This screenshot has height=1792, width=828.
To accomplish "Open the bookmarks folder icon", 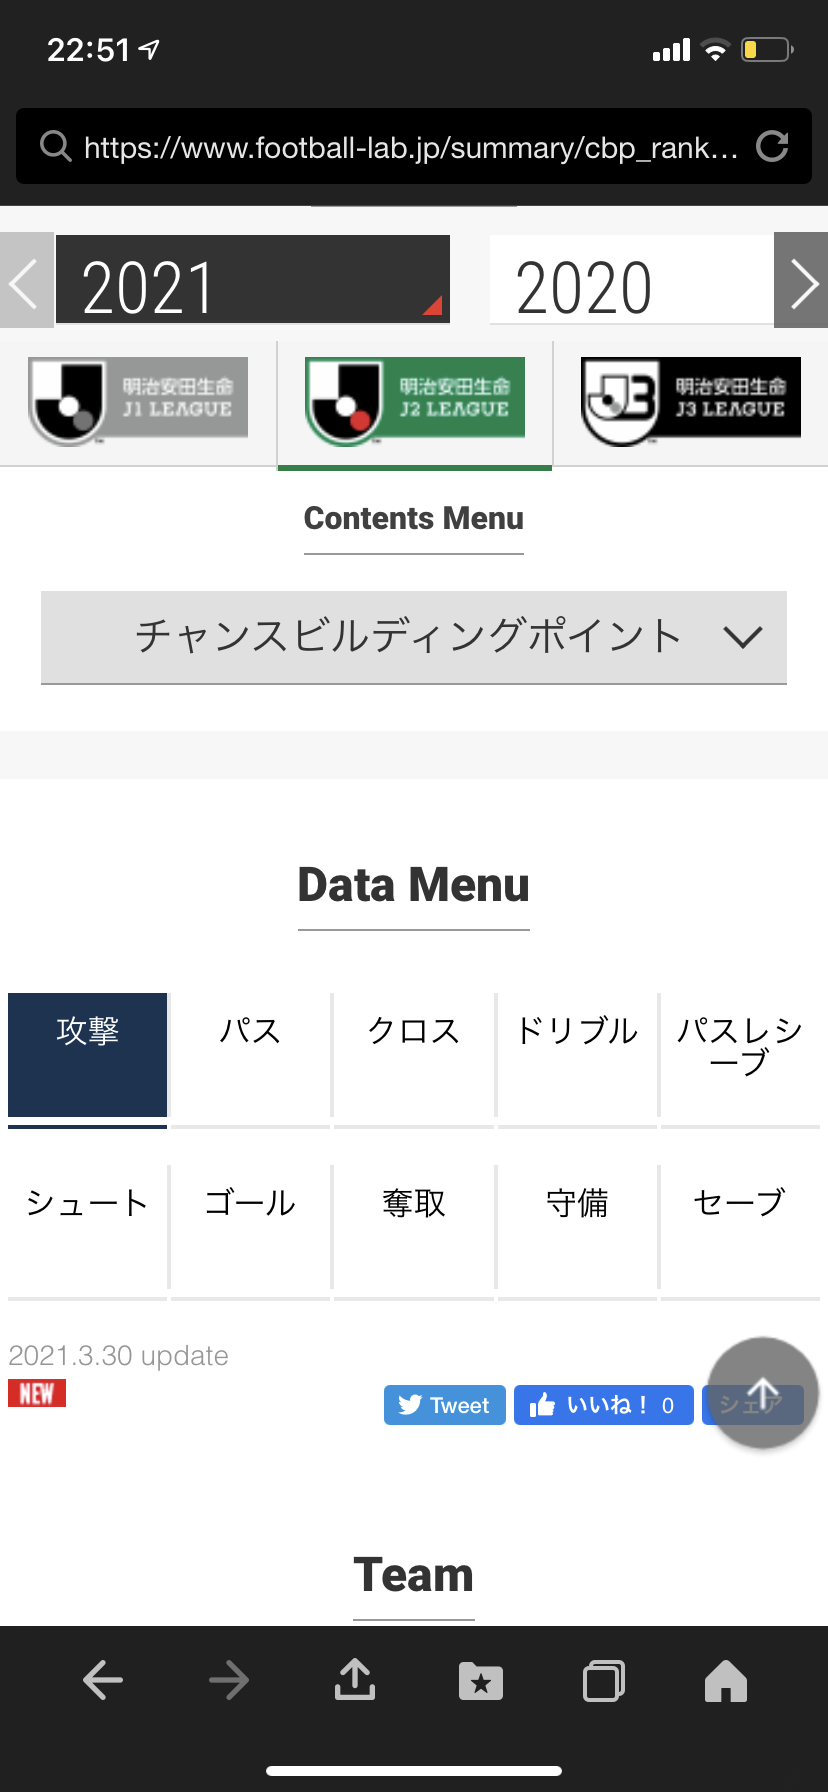I will pos(481,1681).
